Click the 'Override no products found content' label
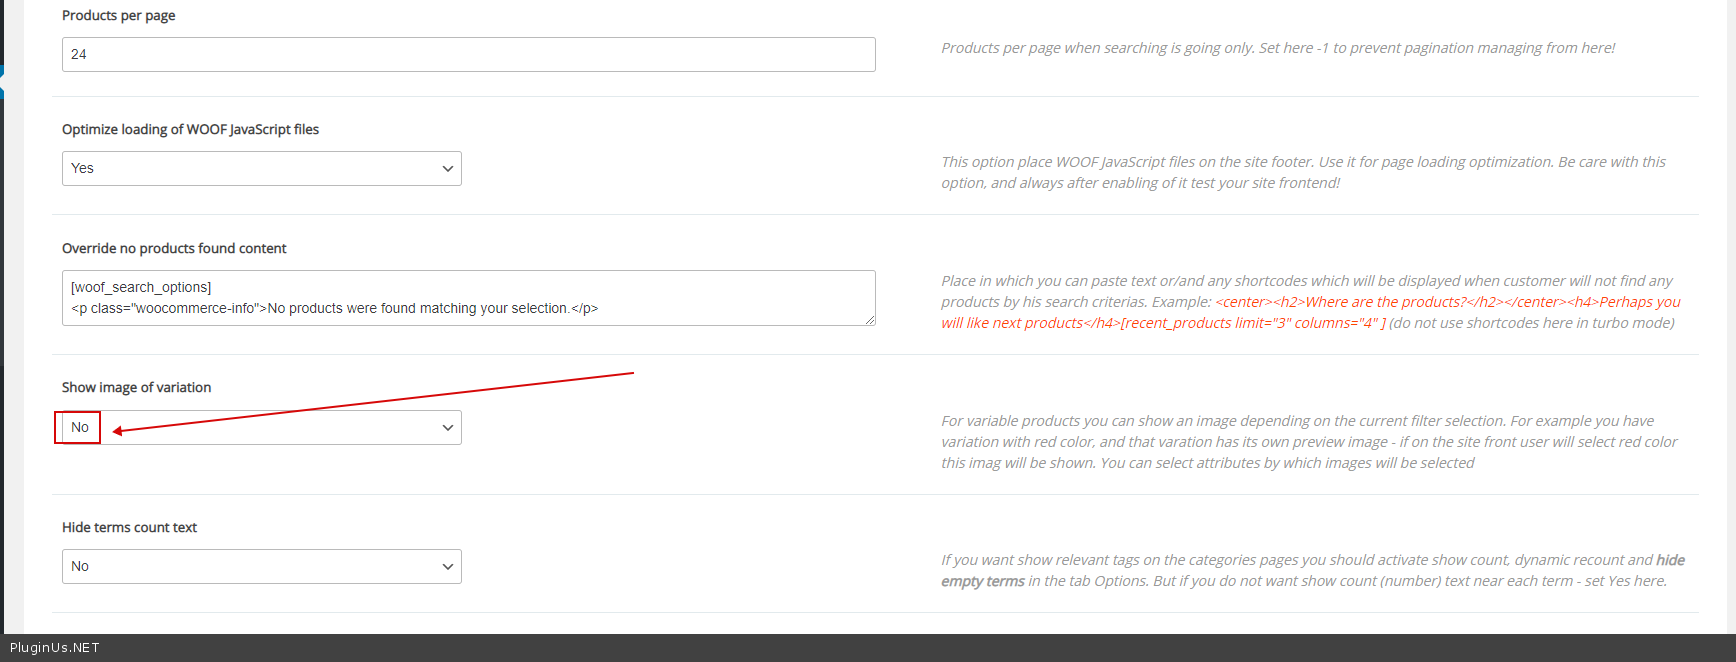 [174, 249]
